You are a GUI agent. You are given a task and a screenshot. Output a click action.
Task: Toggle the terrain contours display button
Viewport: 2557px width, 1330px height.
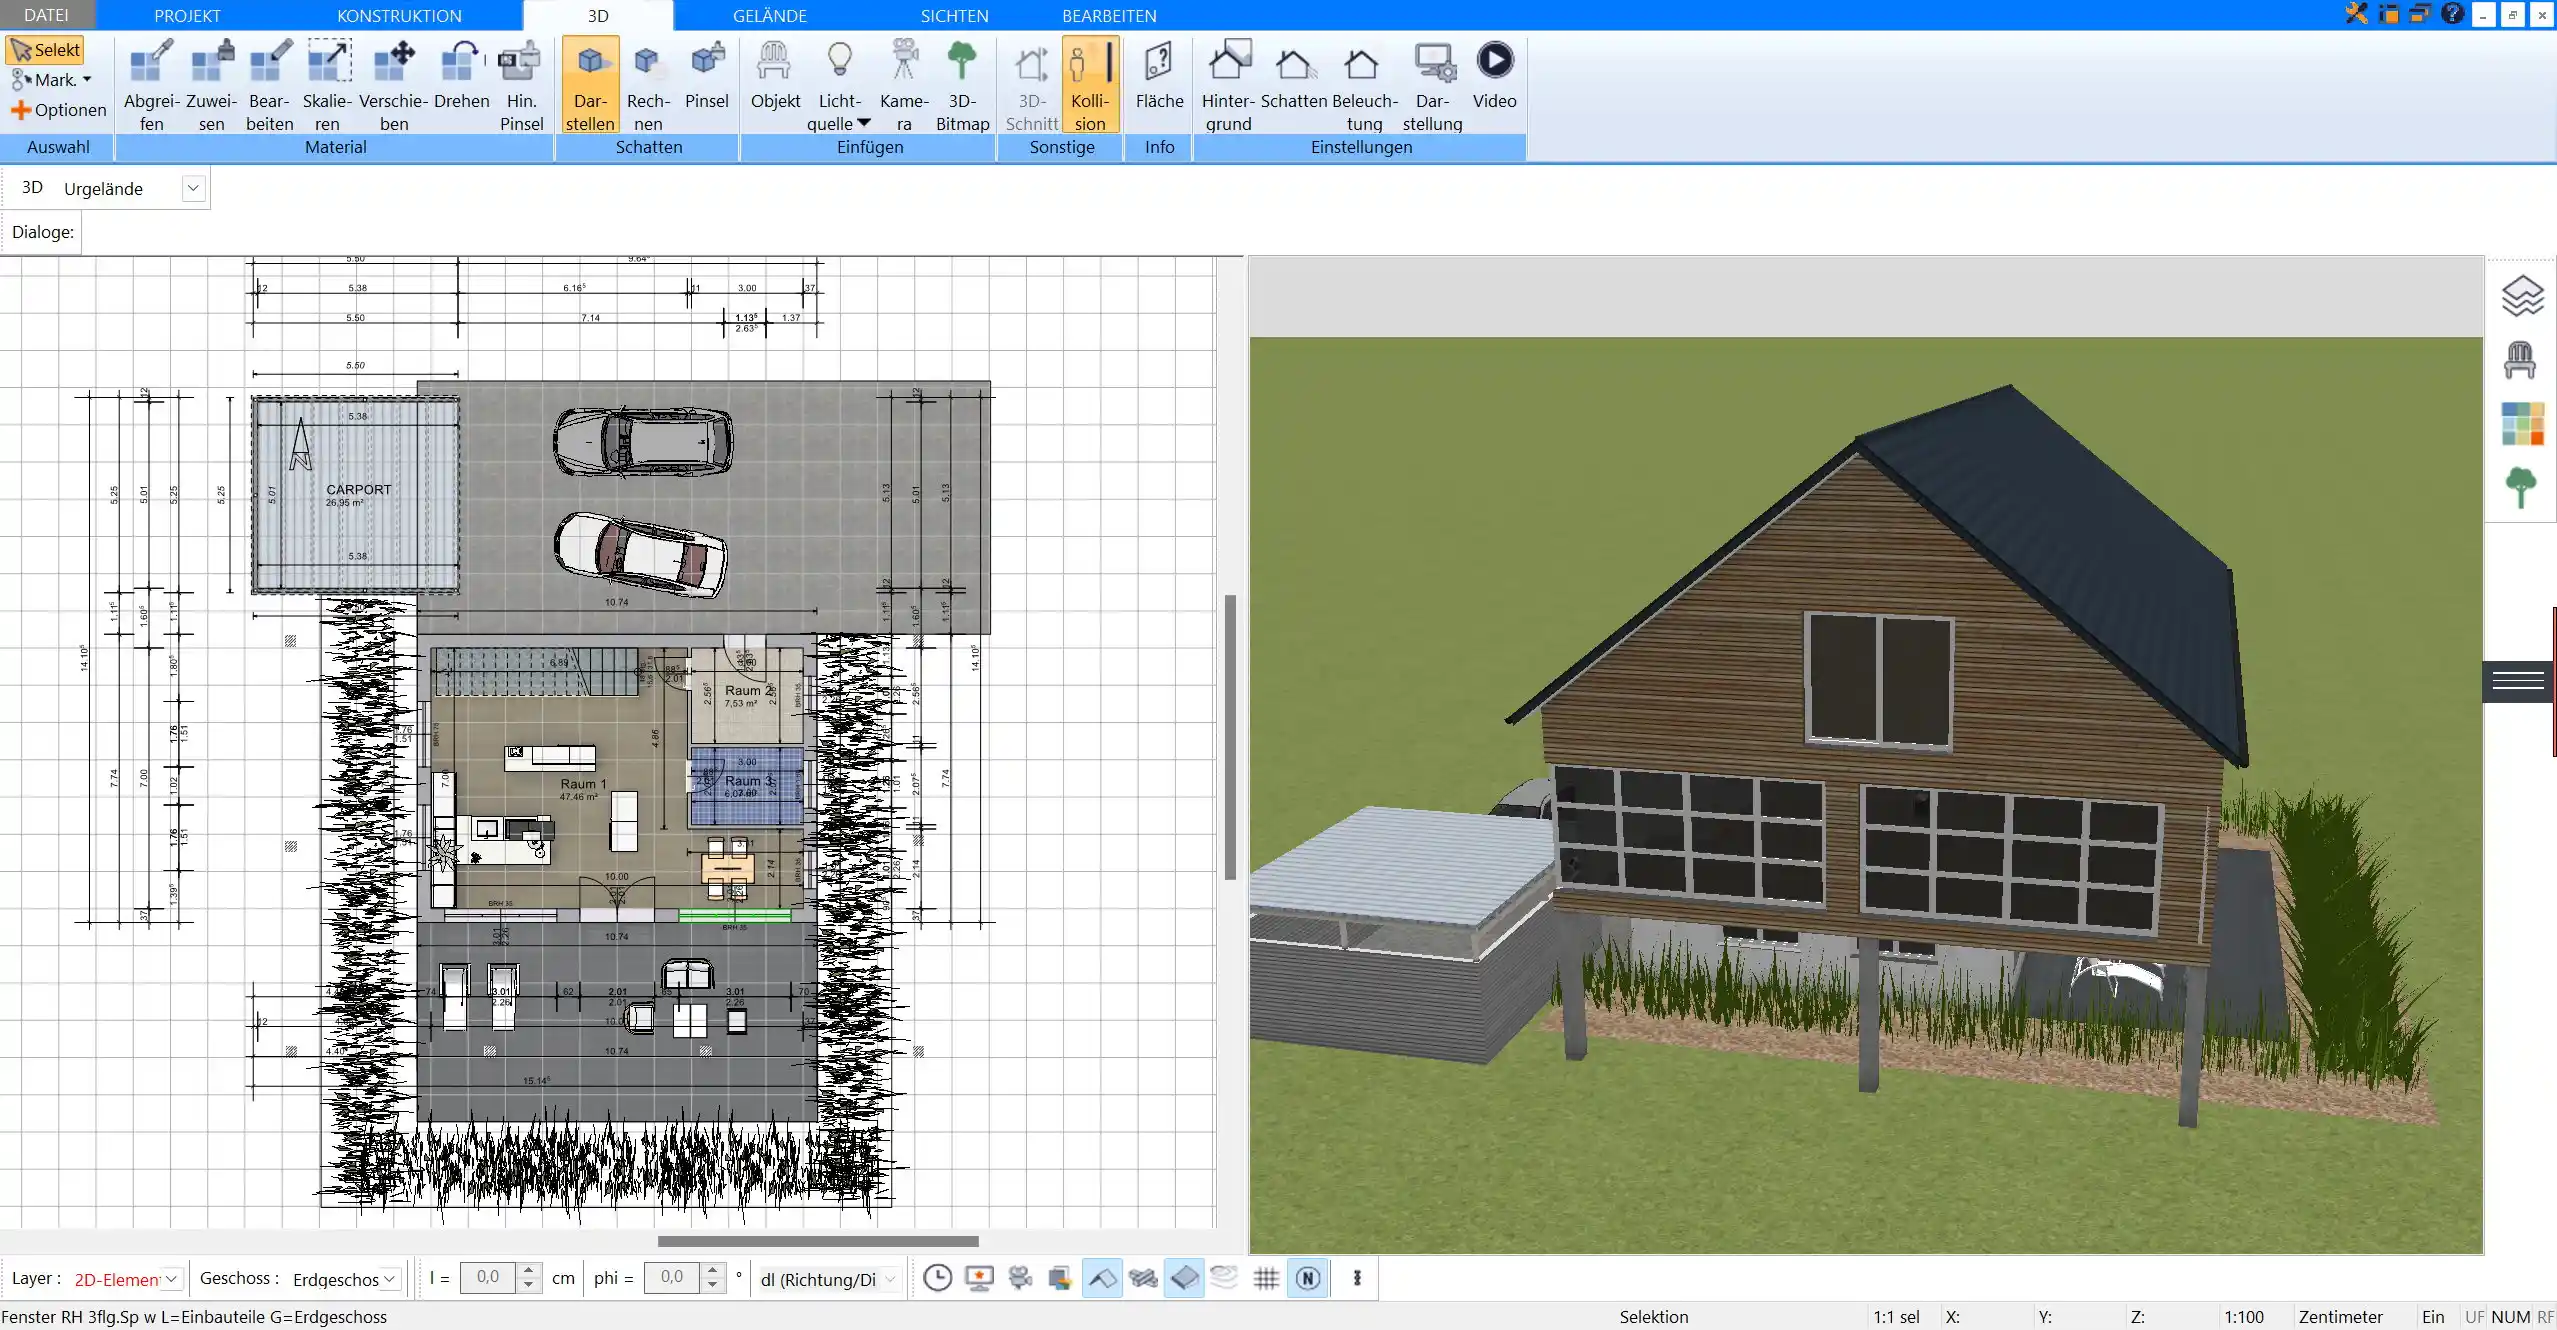click(1225, 1278)
